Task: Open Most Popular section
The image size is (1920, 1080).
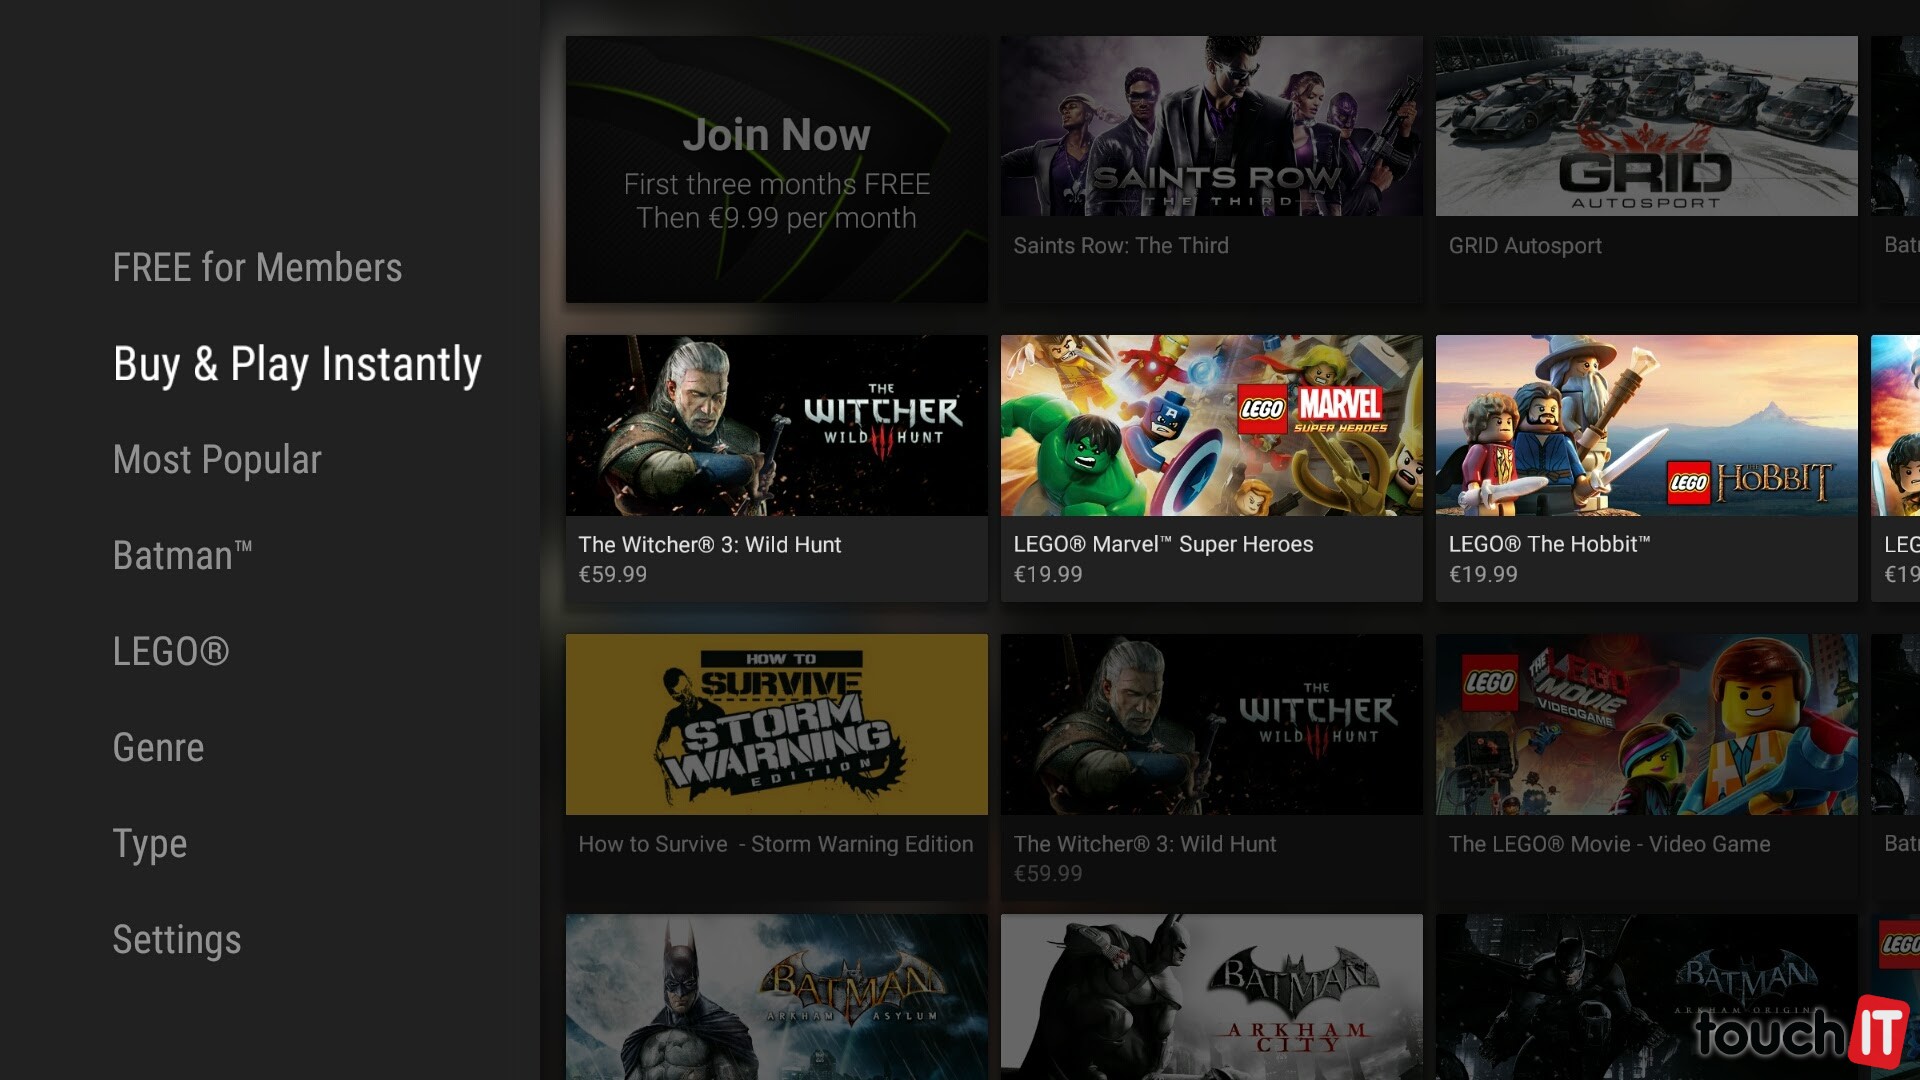Action: (x=217, y=460)
